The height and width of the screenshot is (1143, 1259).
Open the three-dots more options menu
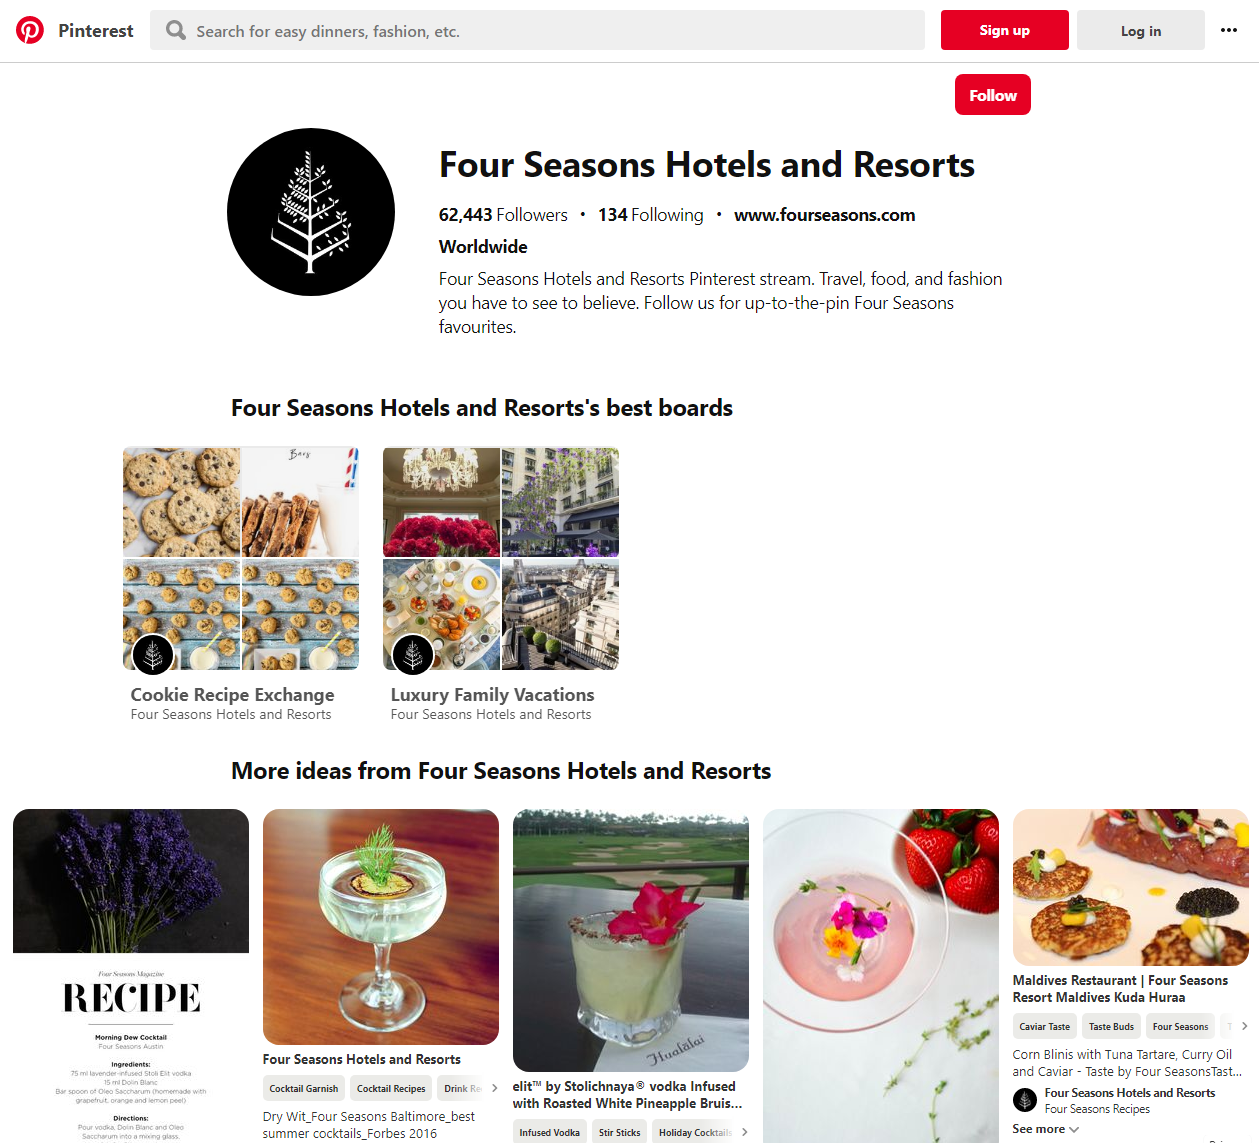pyautogui.click(x=1229, y=30)
